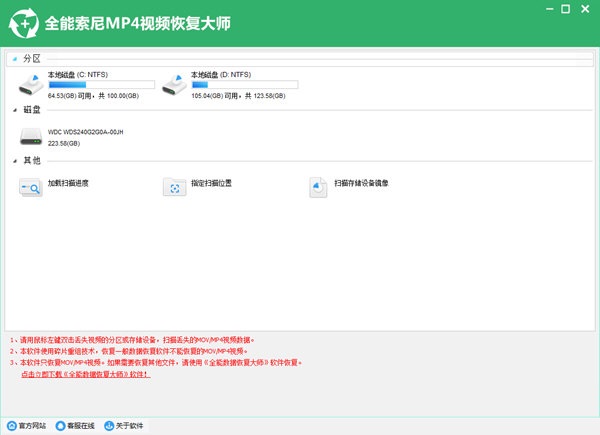Screen dimensions: 600x435
Task: Click C: drive usage bar
Action: pyautogui.click(x=101, y=85)
